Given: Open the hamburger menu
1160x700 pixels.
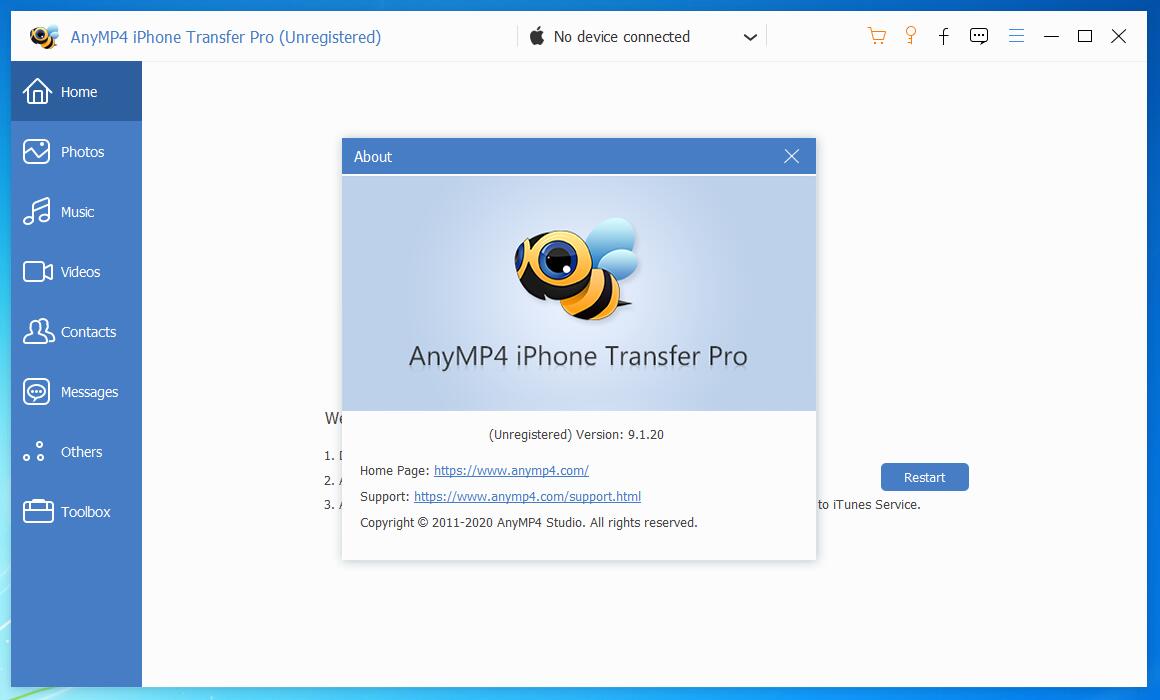Looking at the screenshot, I should [x=1016, y=35].
